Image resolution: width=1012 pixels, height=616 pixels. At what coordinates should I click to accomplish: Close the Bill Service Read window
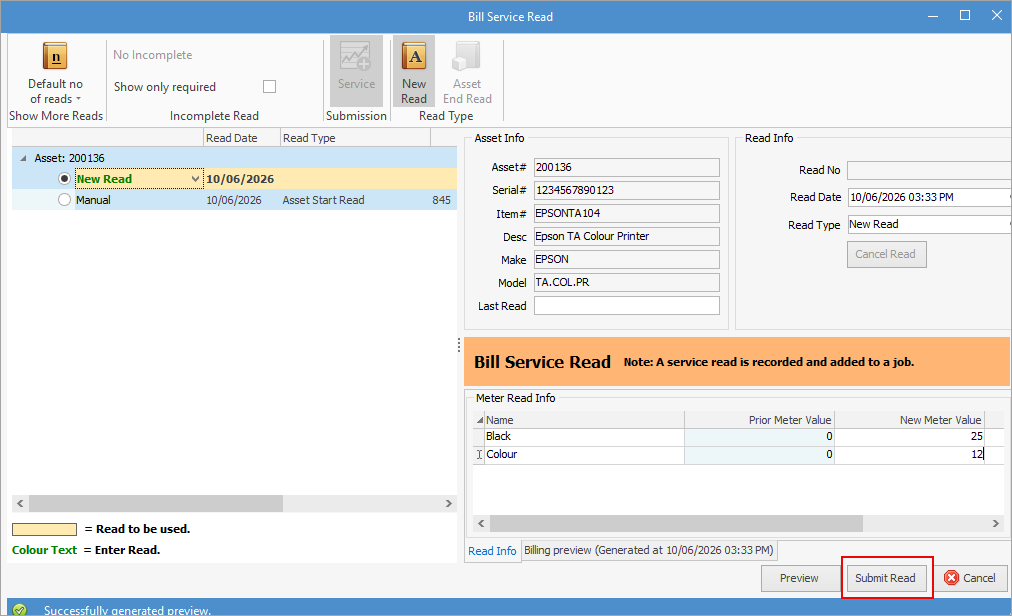(x=997, y=15)
